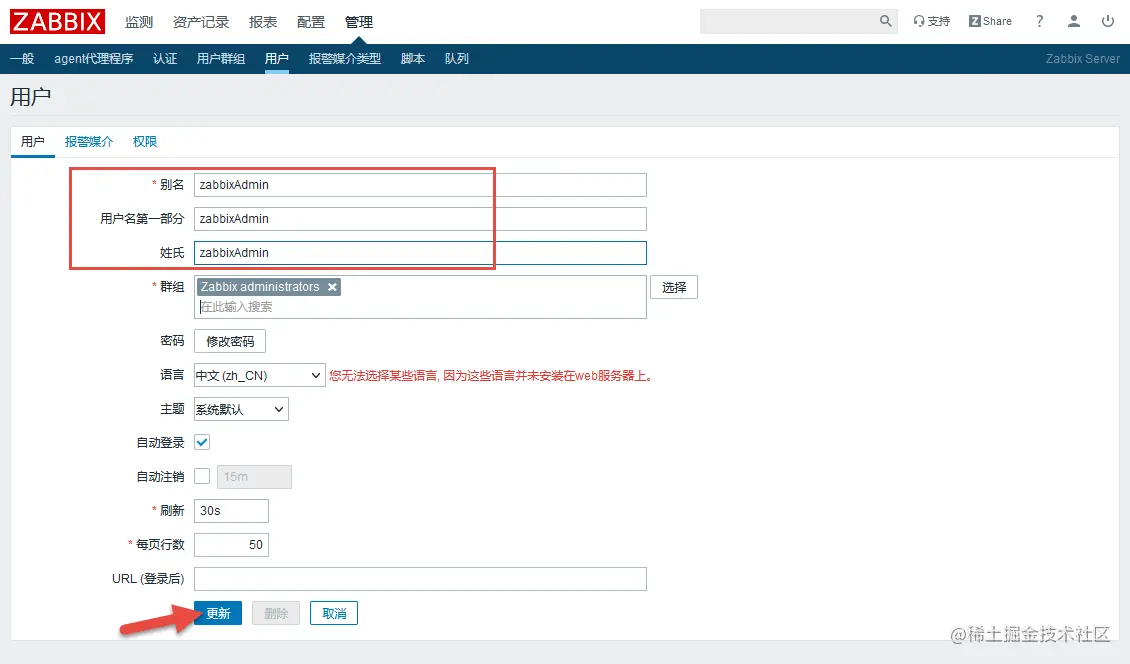The width and height of the screenshot is (1130, 664).
Task: Switch to the 用户 form tab
Action: [x=32, y=141]
